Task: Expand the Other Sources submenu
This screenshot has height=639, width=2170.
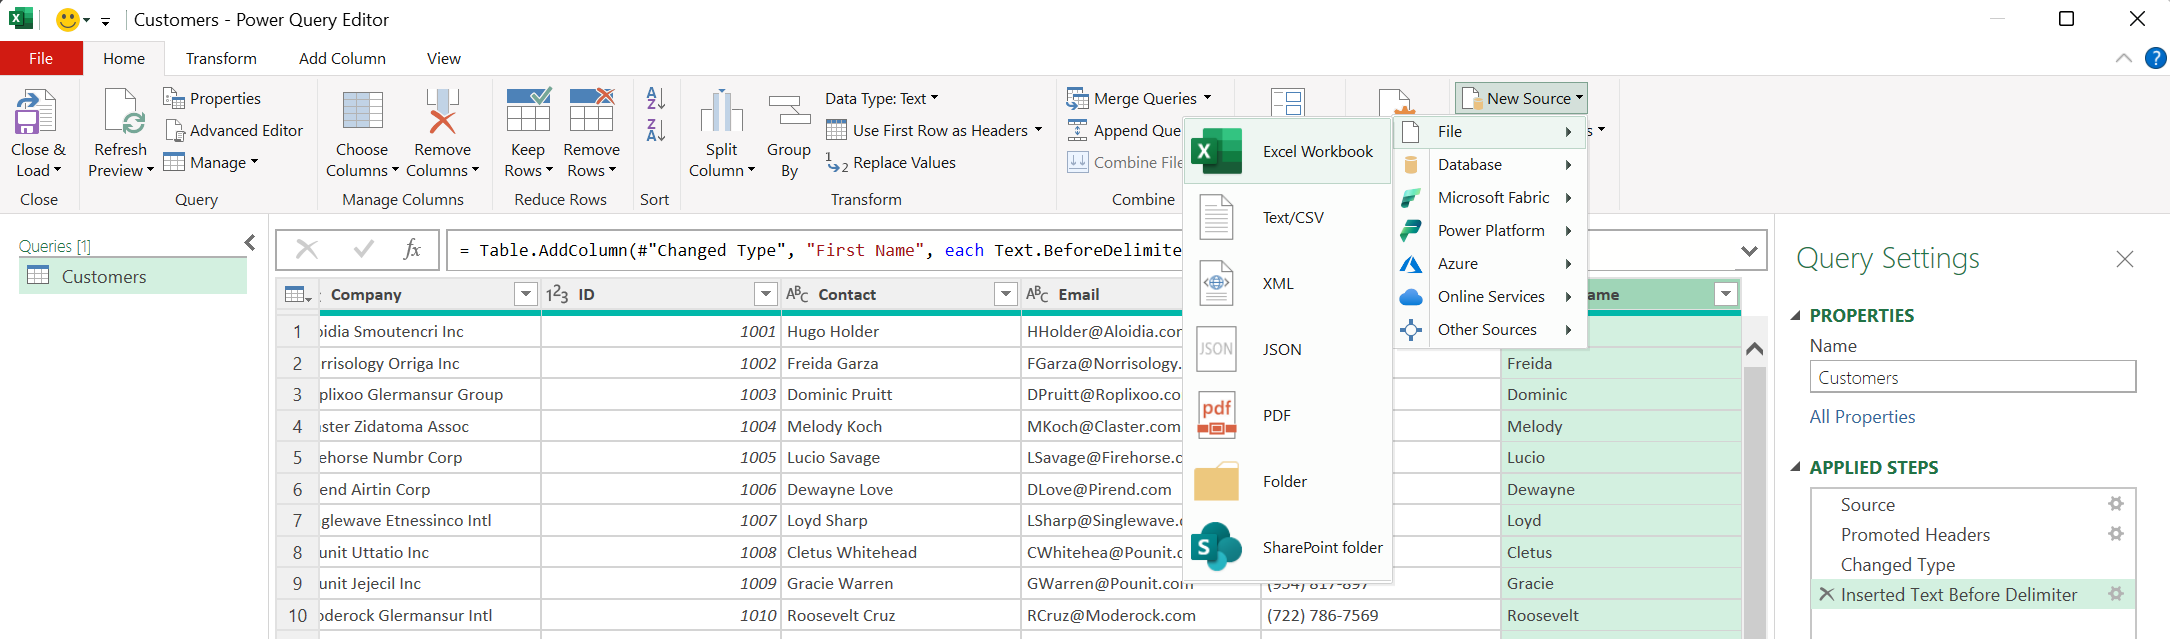Action: coord(1490,329)
